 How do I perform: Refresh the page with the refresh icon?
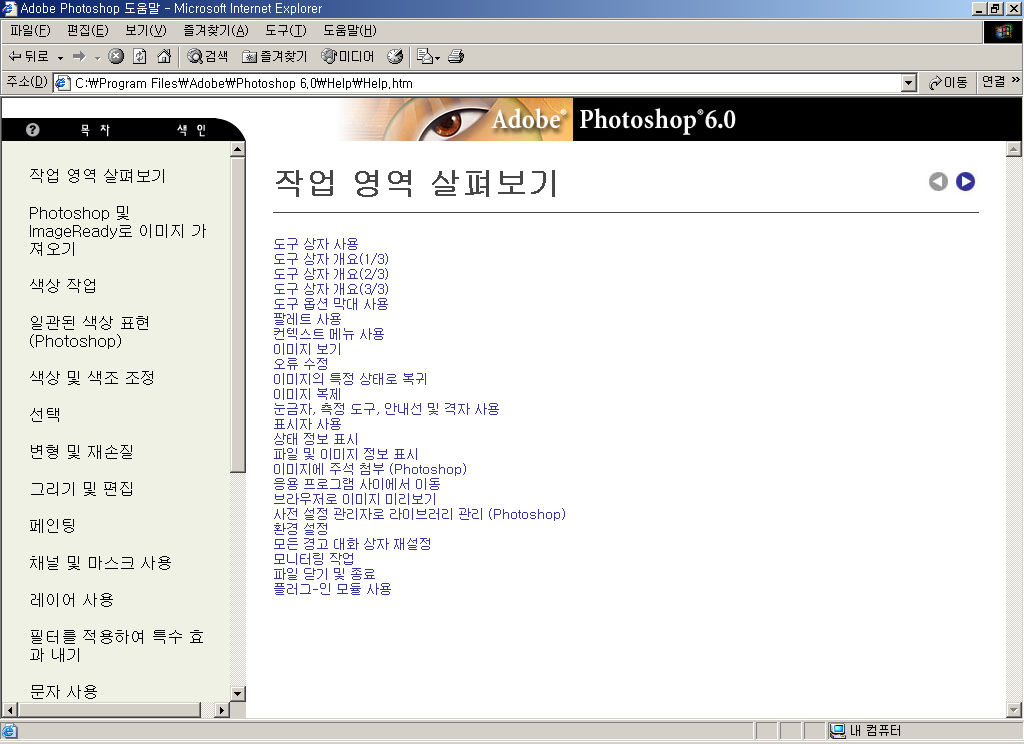tap(140, 57)
